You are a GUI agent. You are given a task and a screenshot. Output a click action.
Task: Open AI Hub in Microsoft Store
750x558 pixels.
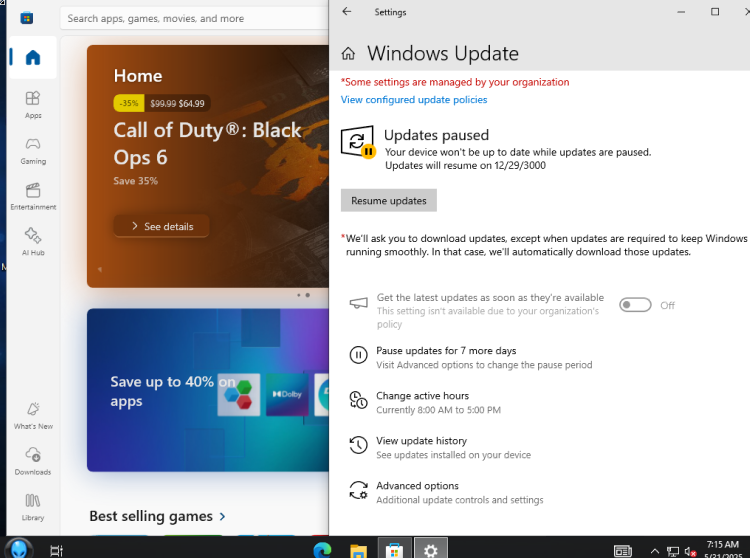pos(33,241)
